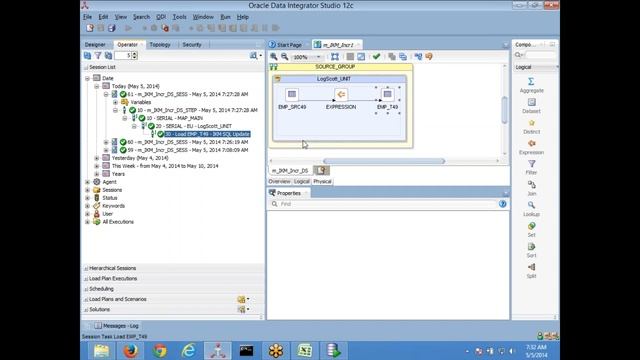Viewport: 640px width, 360px height.
Task: Select 10 - SERIAL - MAP_MAIN row
Action: (x=174, y=118)
